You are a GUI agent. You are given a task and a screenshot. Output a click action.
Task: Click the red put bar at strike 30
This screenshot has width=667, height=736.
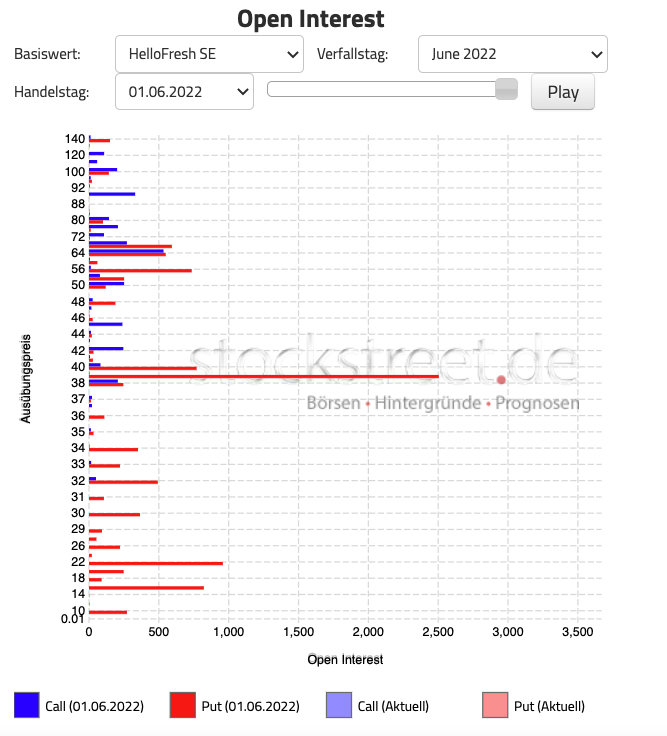115,514
